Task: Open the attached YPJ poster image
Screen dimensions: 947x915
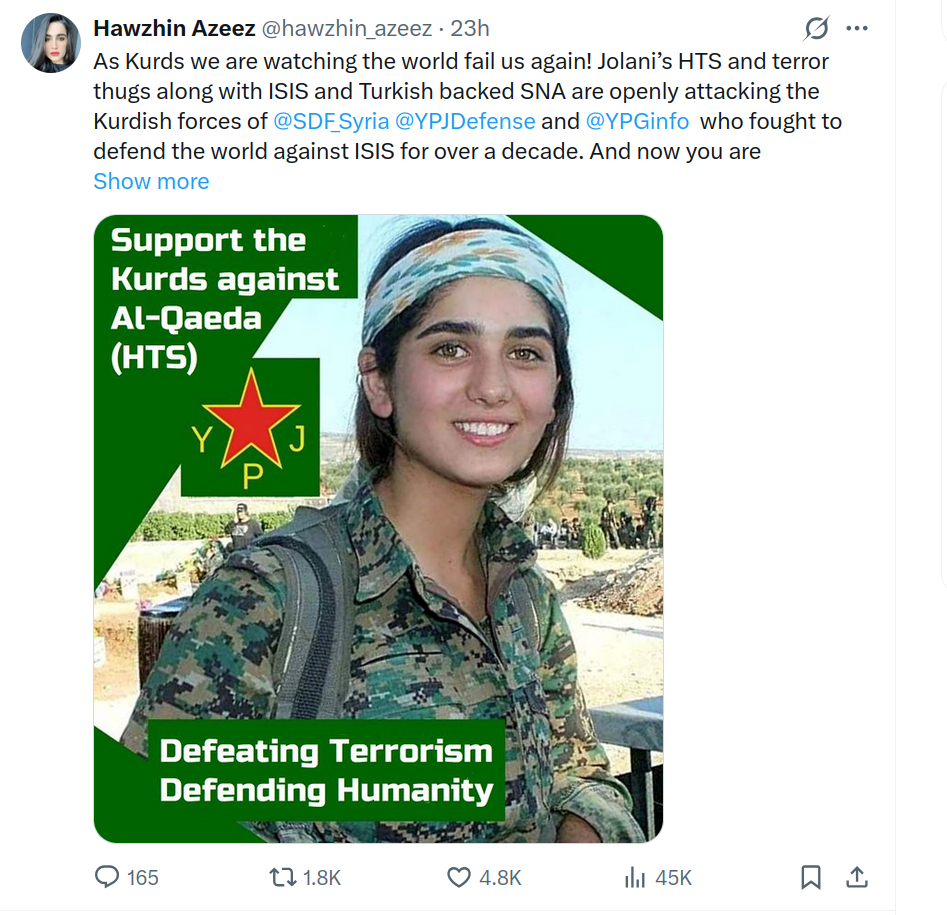Action: 379,528
